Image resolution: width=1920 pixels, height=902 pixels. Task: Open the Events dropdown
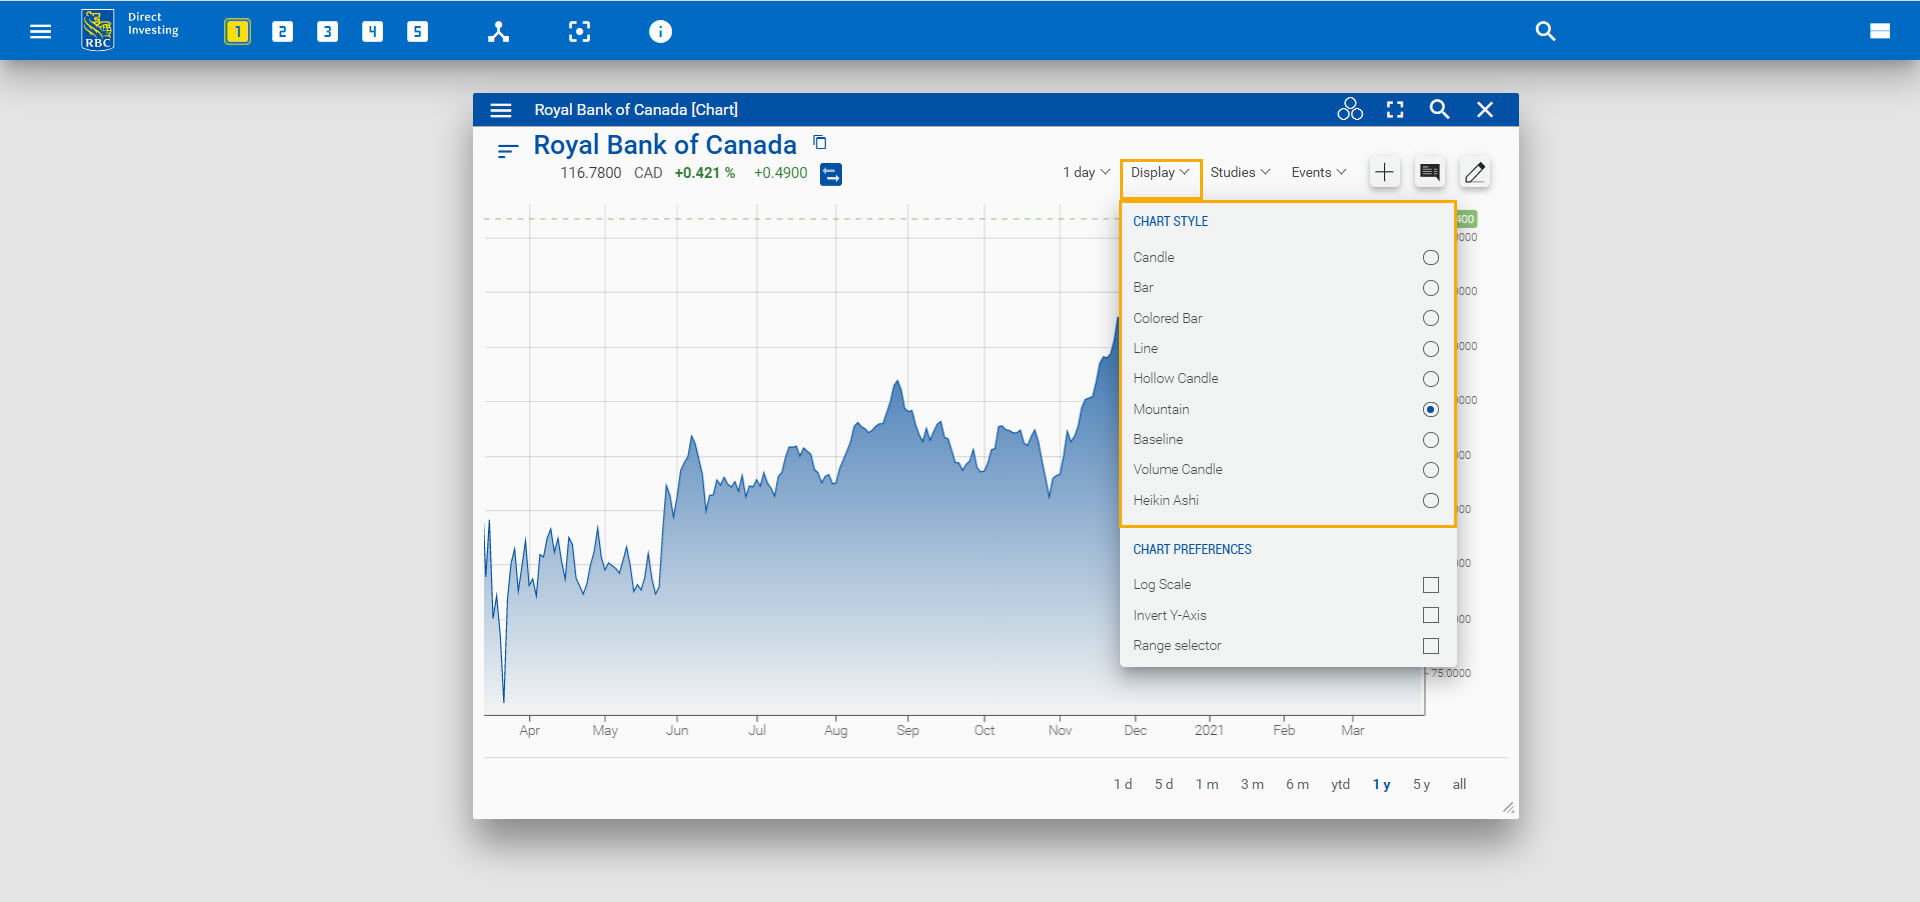click(1317, 172)
